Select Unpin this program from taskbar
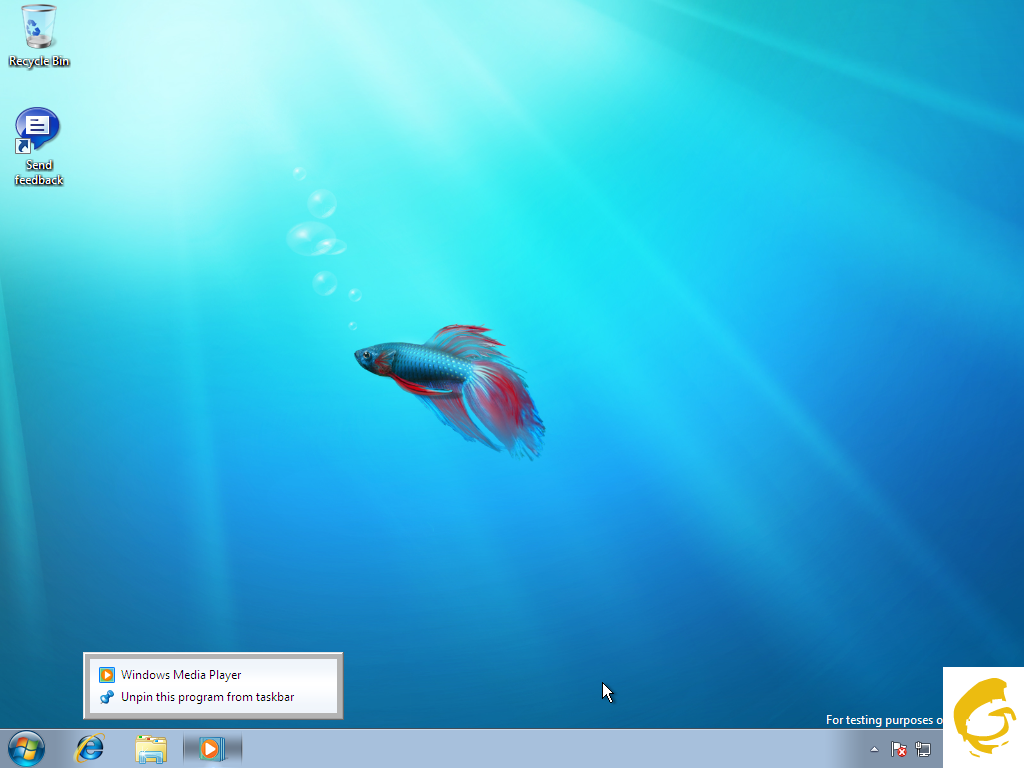1024x768 pixels. click(207, 697)
